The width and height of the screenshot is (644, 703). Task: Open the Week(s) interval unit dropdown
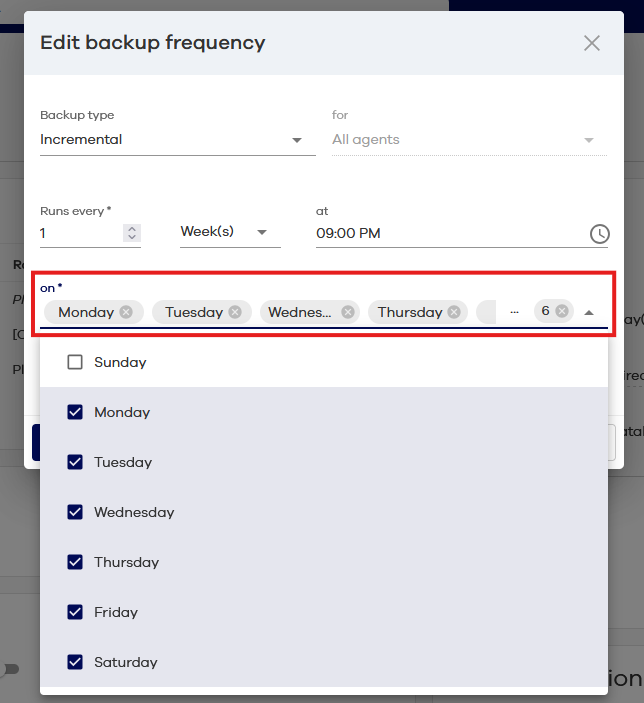(x=225, y=232)
